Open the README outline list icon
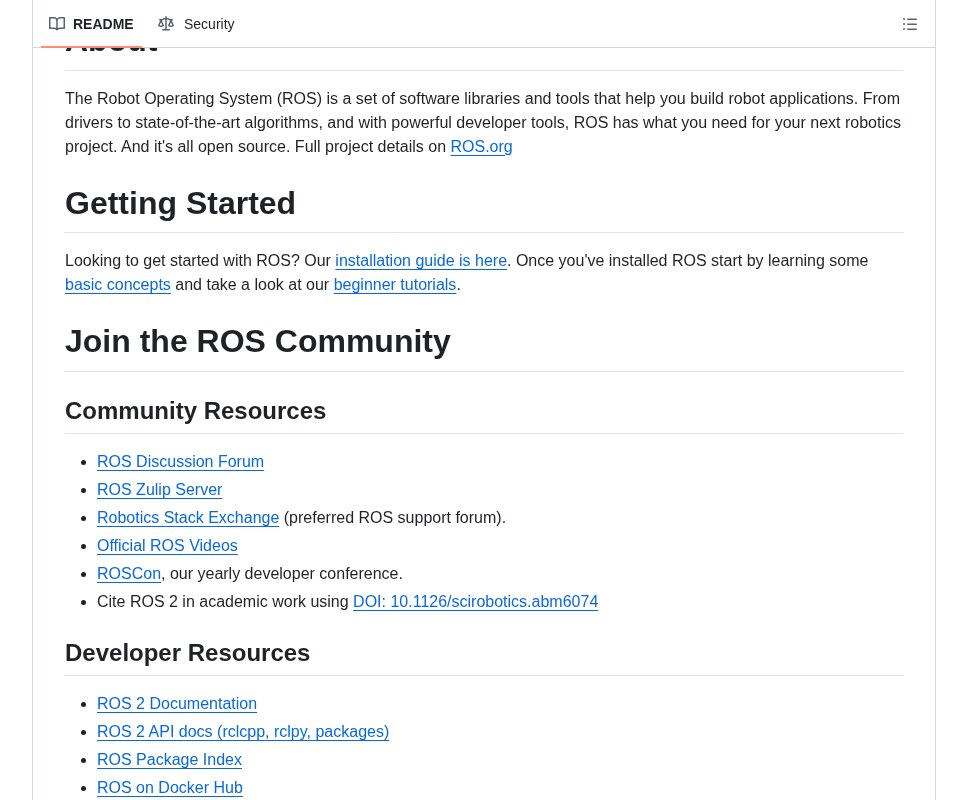The width and height of the screenshot is (960, 800). pos(909,24)
